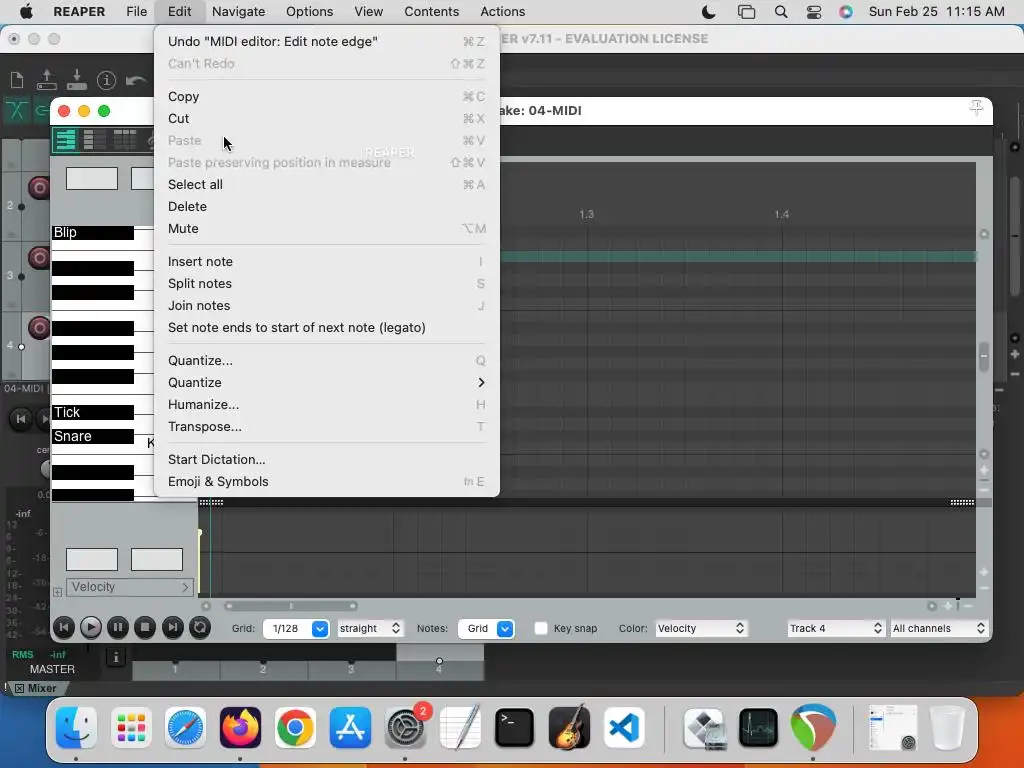
Task: Click the Save project icon with down arrow
Action: 76,80
